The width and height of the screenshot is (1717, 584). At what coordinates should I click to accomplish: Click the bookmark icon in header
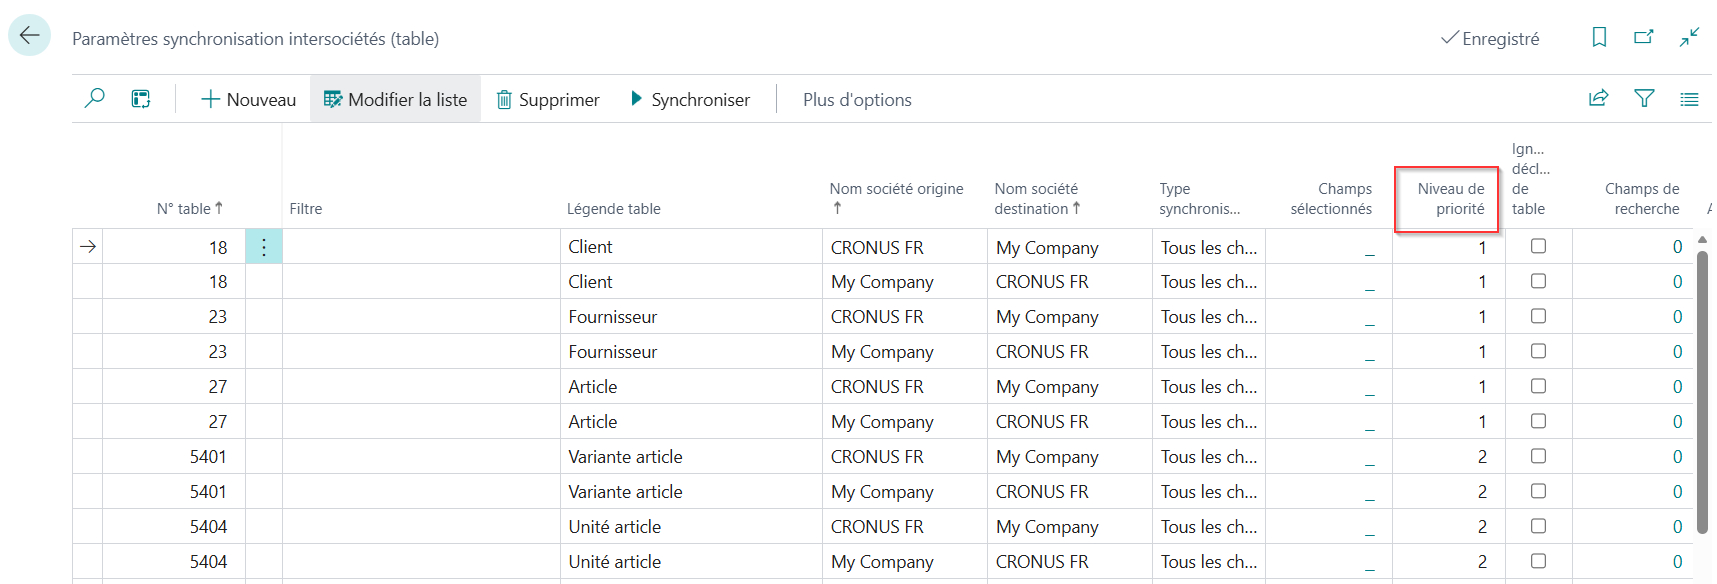tap(1599, 37)
